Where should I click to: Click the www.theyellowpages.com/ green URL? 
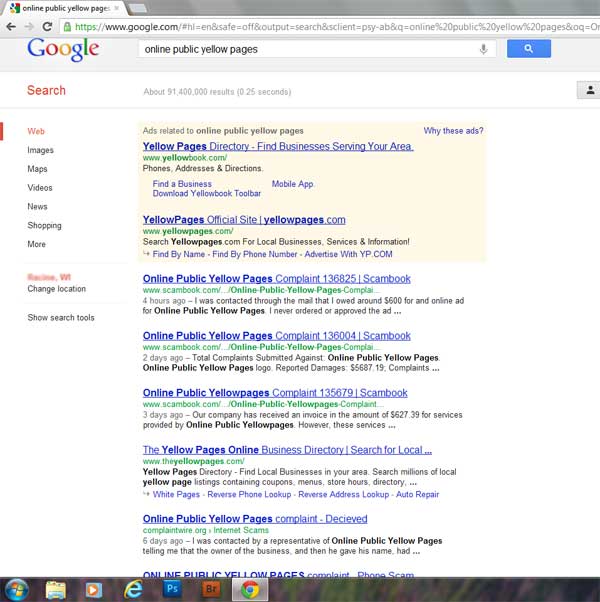(193, 461)
